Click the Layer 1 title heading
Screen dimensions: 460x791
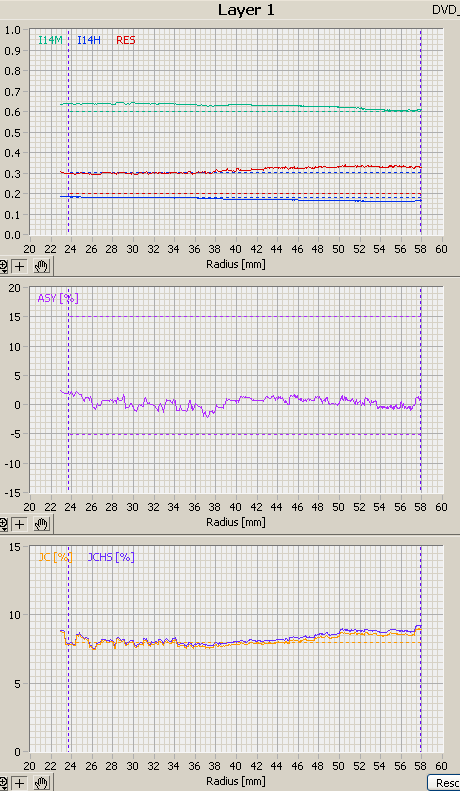coord(246,10)
